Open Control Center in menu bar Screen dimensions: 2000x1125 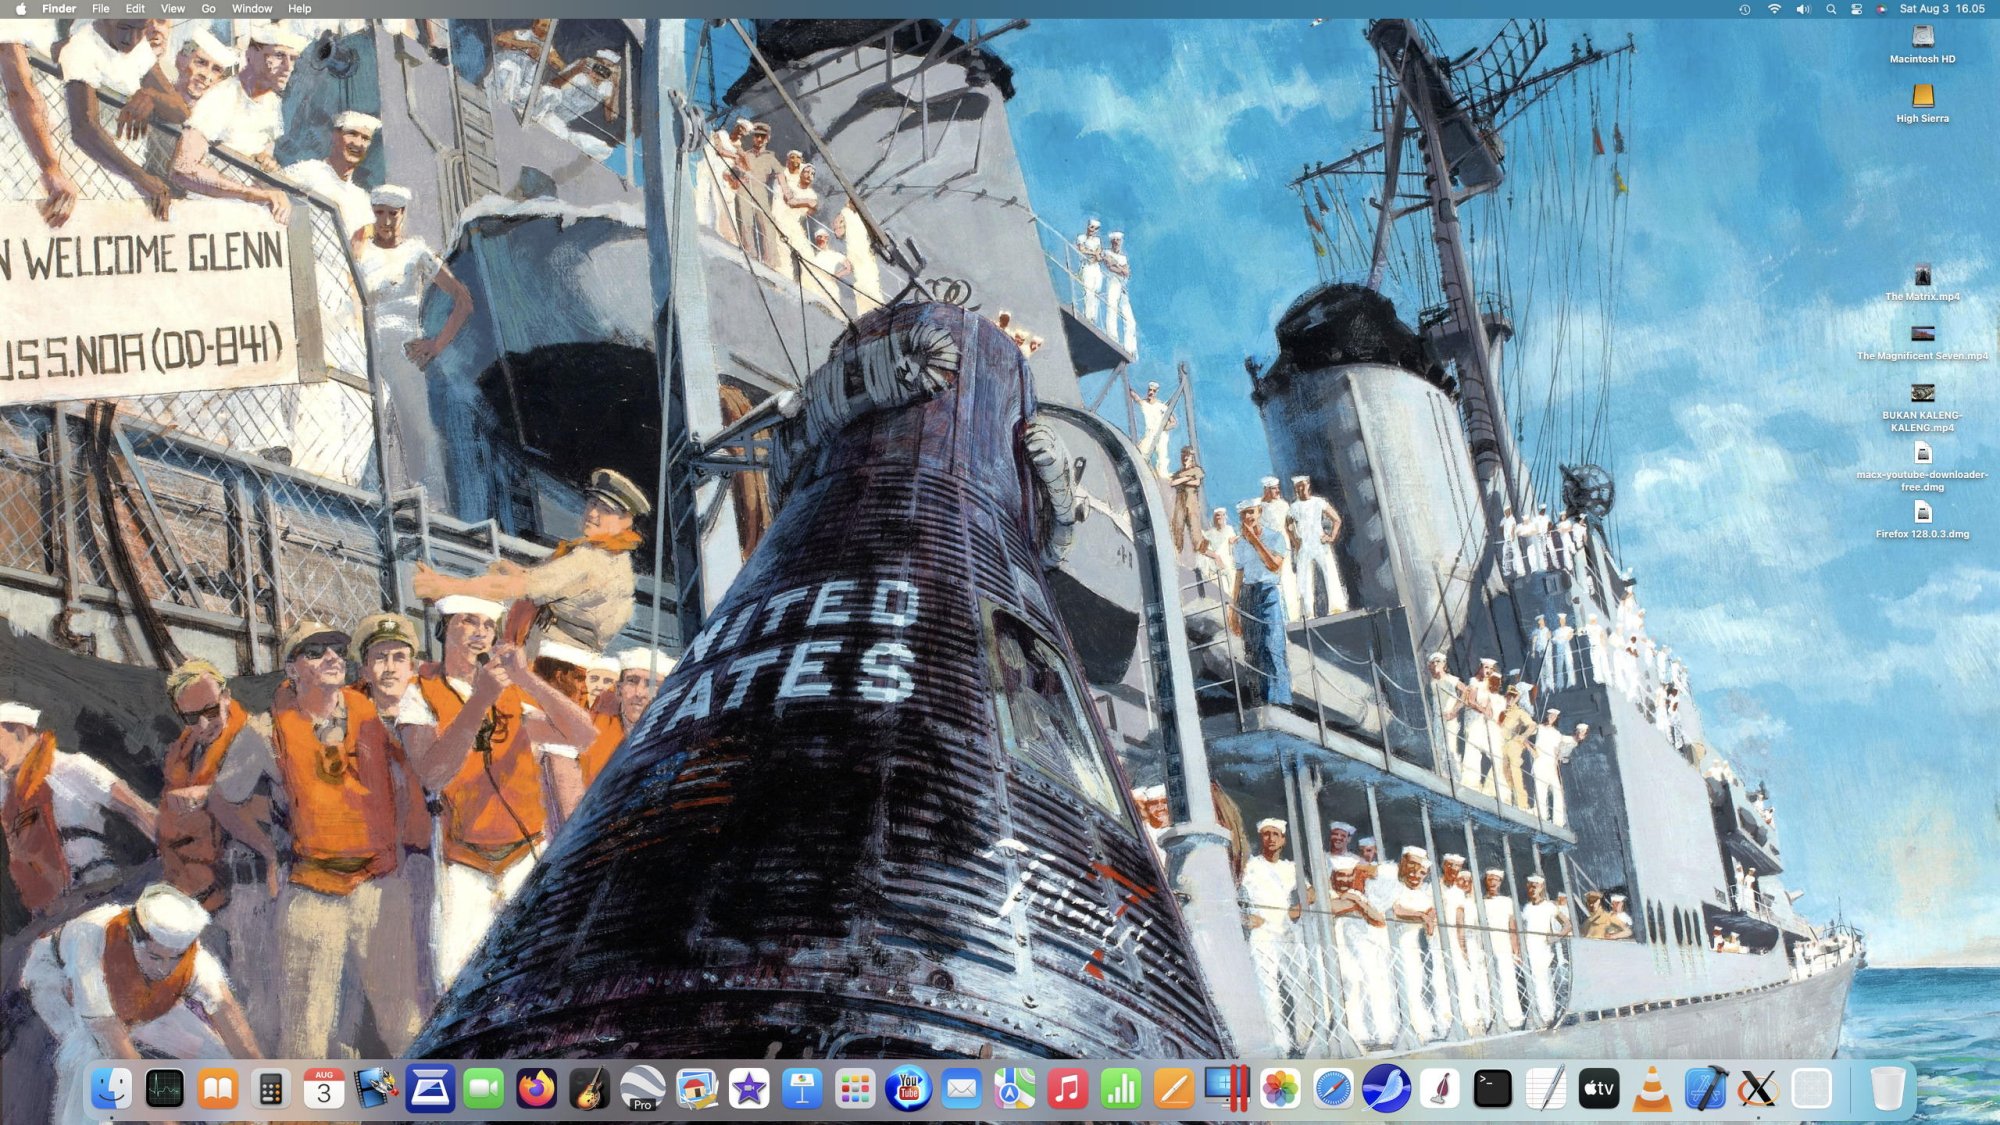1856,9
